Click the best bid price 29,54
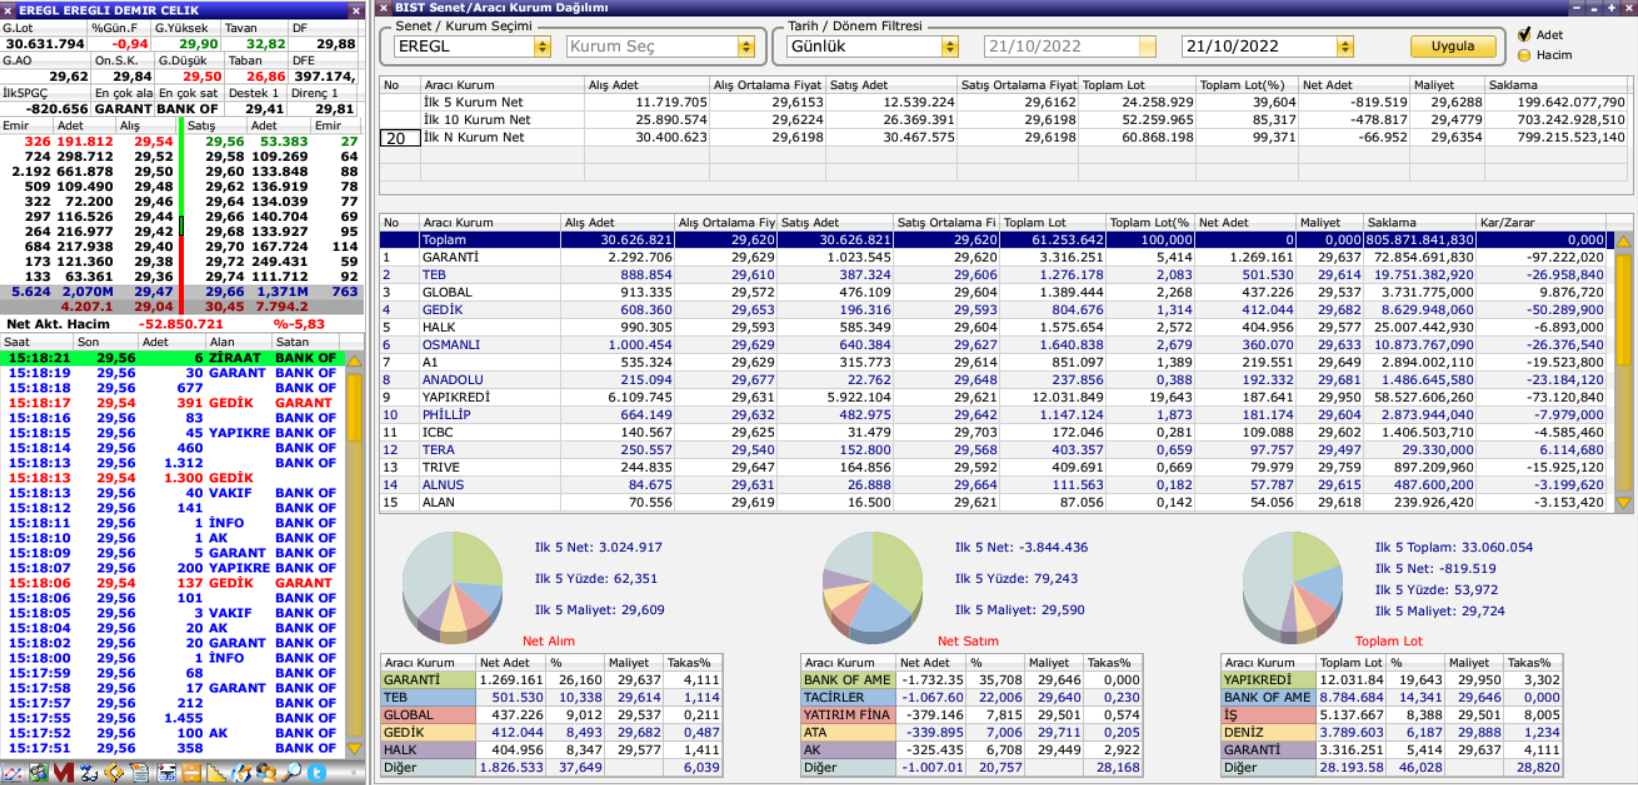This screenshot has width=1638, height=785. [153, 142]
